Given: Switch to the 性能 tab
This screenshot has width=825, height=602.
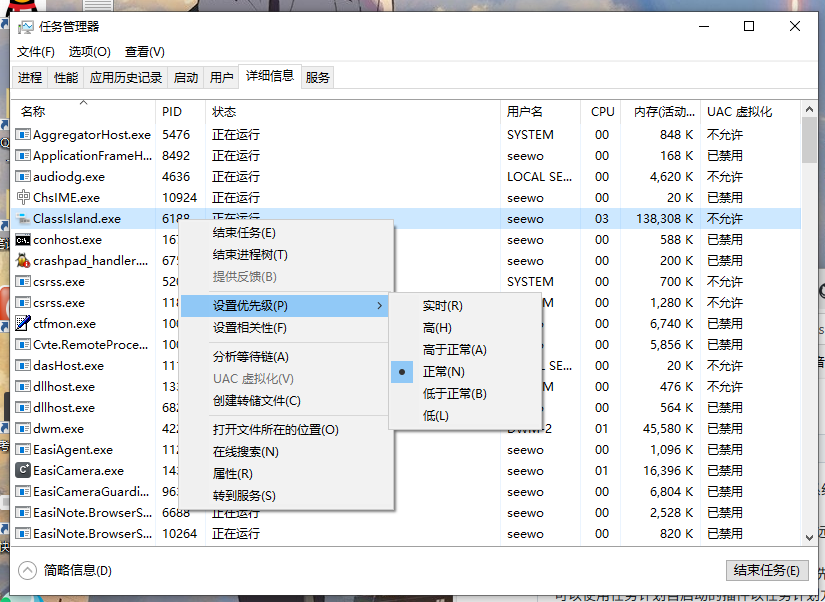Looking at the screenshot, I should [x=66, y=78].
